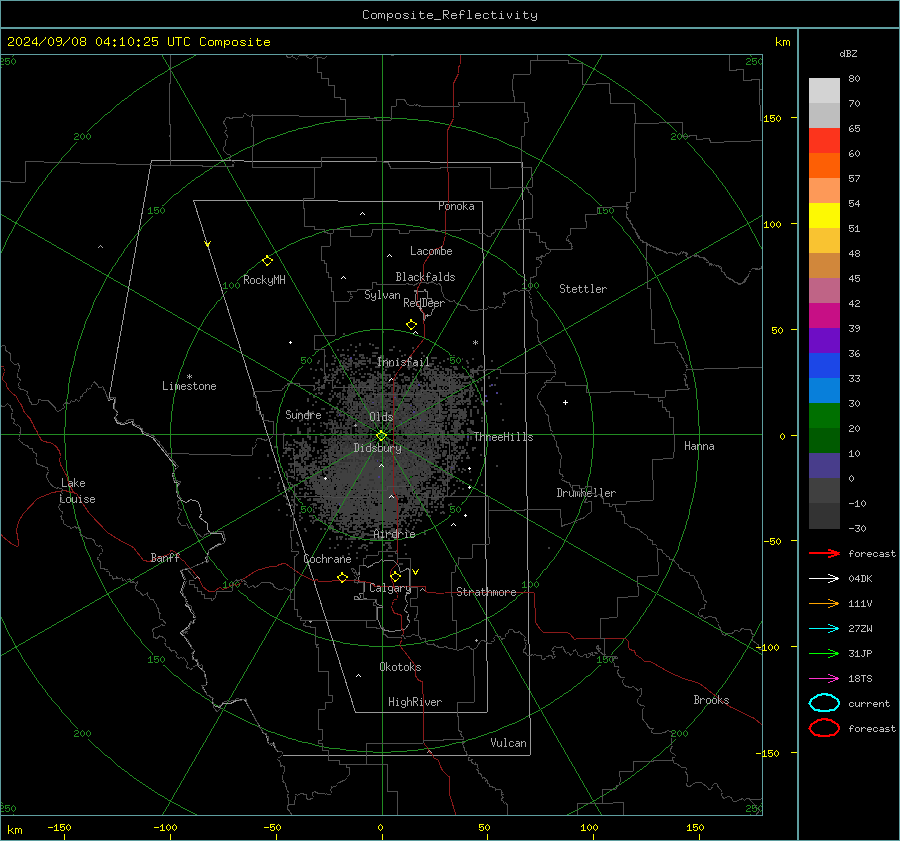Select the orange 111V arrow legend icon

pos(824,603)
